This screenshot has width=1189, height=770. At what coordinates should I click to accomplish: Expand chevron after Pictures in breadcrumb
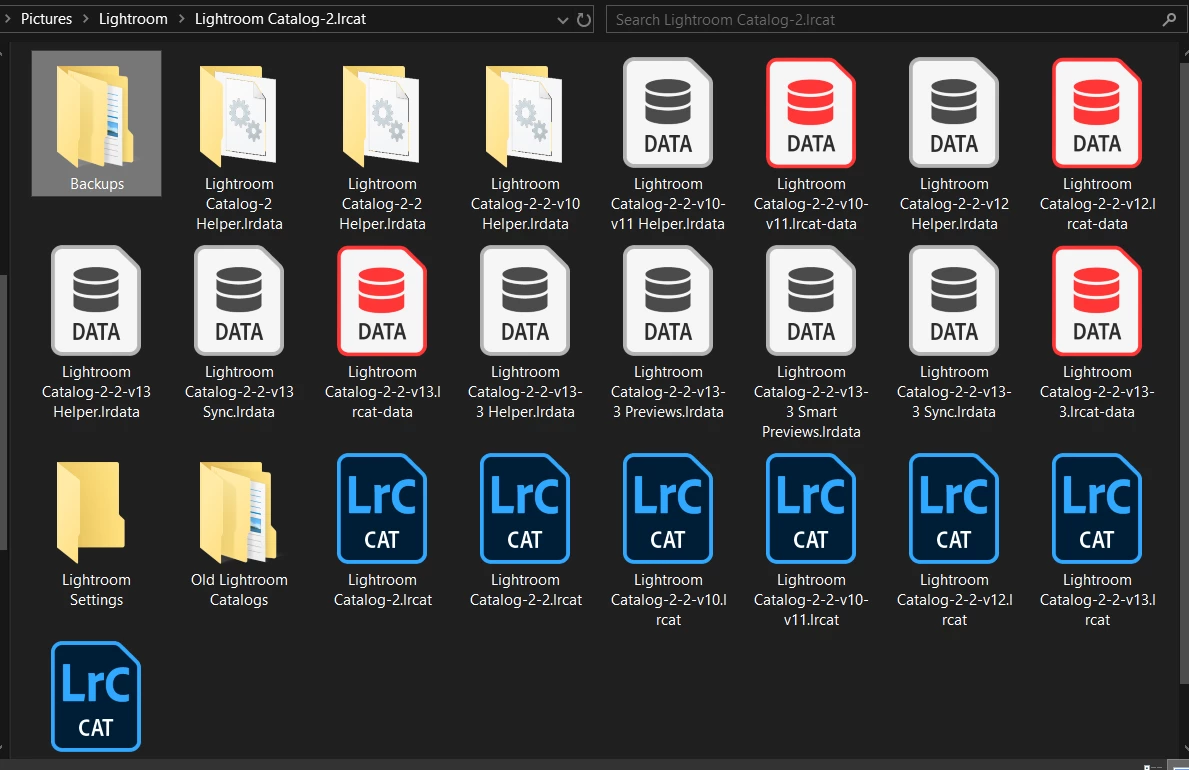click(x=85, y=19)
